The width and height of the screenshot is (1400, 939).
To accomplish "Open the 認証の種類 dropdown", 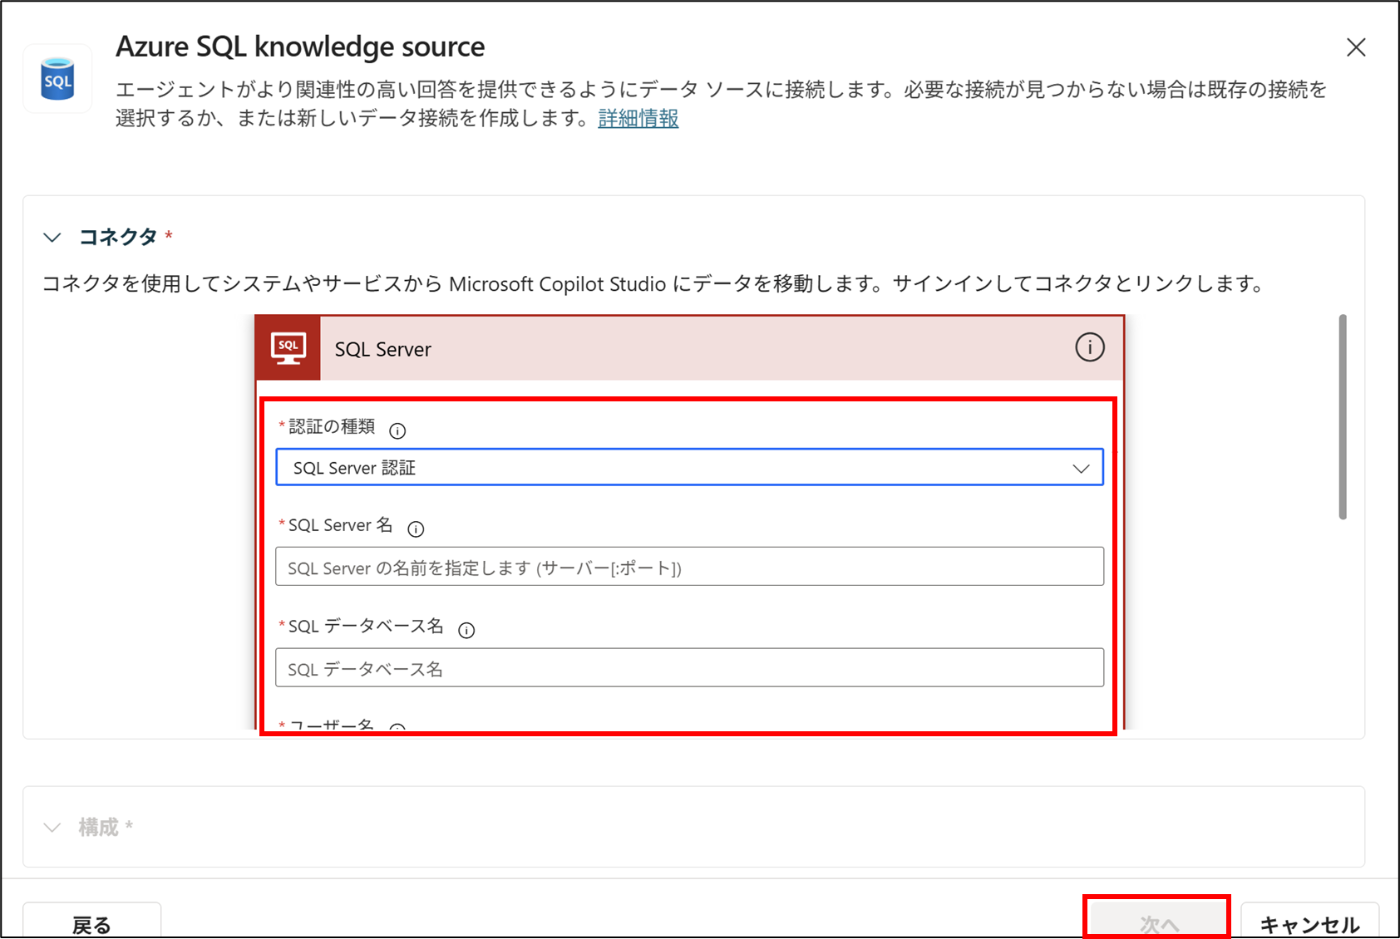I will coord(689,467).
